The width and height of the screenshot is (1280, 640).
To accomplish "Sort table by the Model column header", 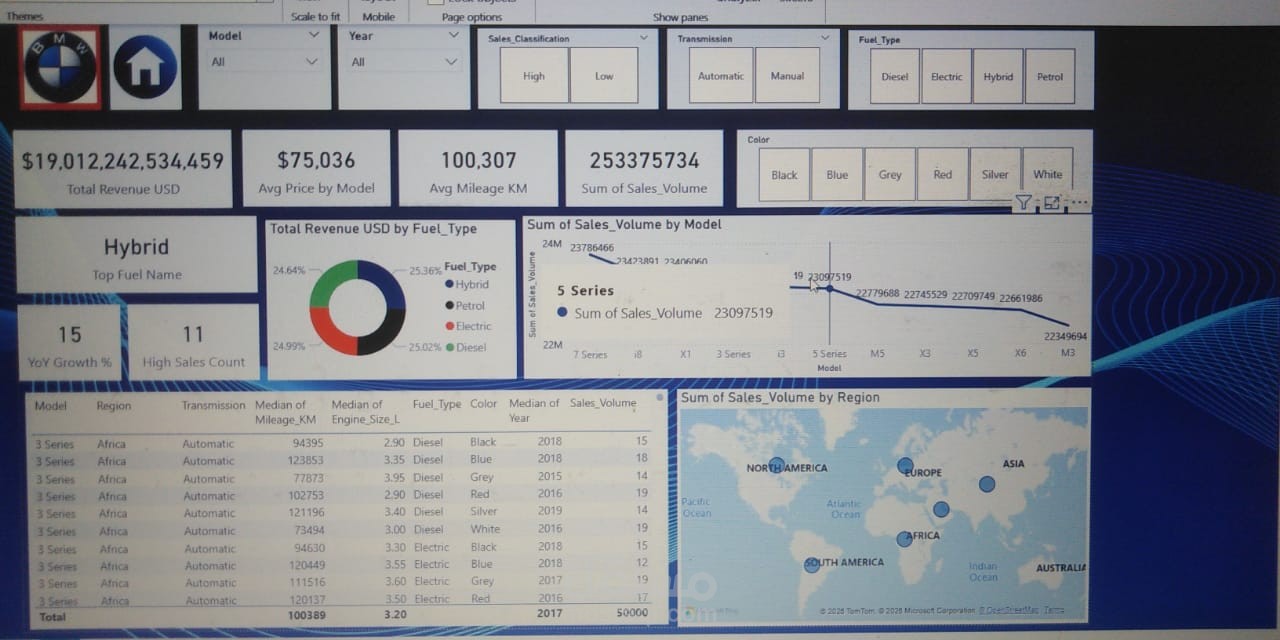I will coord(51,406).
